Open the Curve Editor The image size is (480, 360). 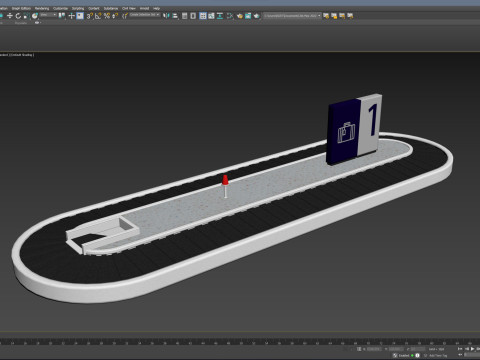(211, 16)
